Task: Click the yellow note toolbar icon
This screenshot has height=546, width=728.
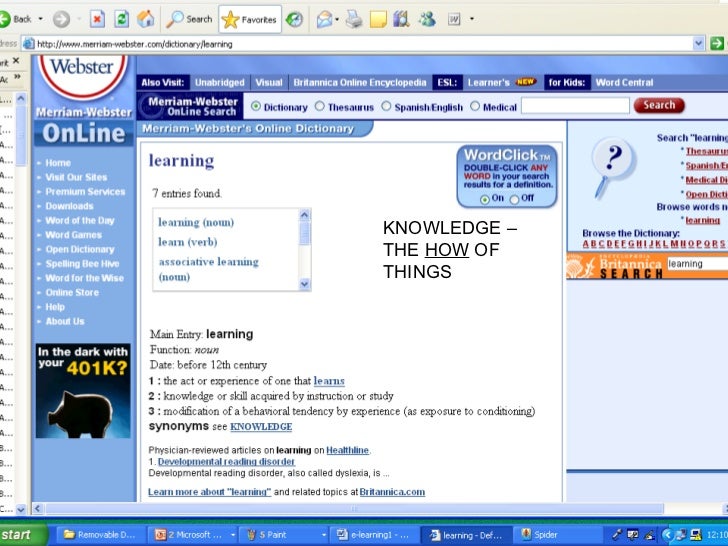Action: point(378,20)
